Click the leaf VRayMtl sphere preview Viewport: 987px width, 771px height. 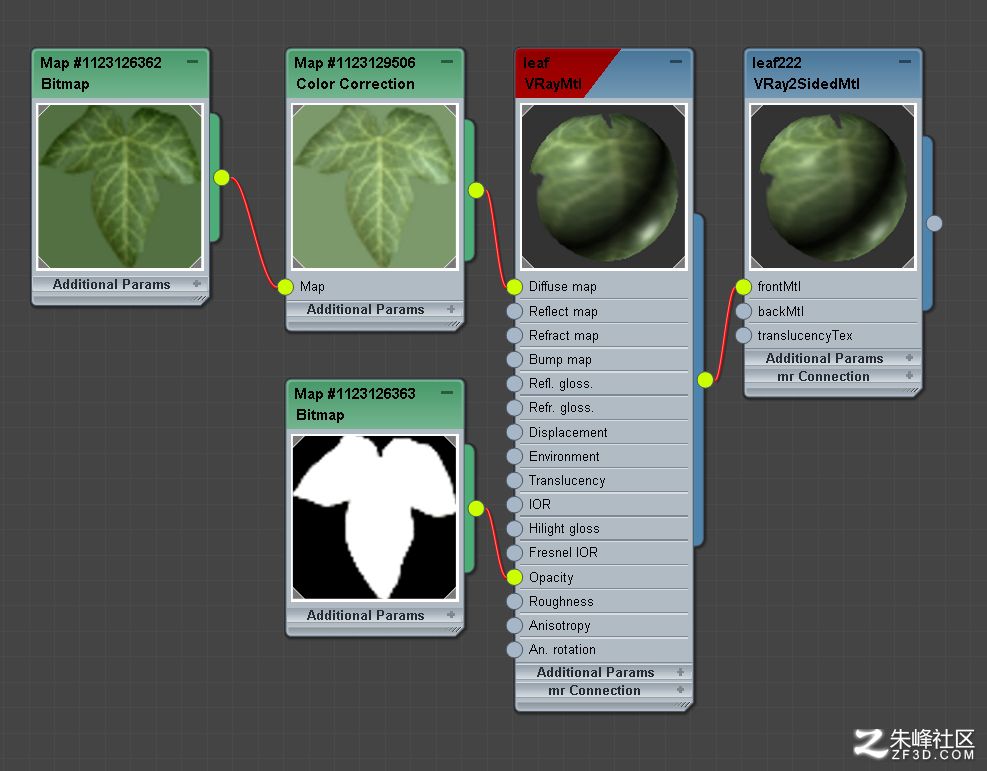604,186
